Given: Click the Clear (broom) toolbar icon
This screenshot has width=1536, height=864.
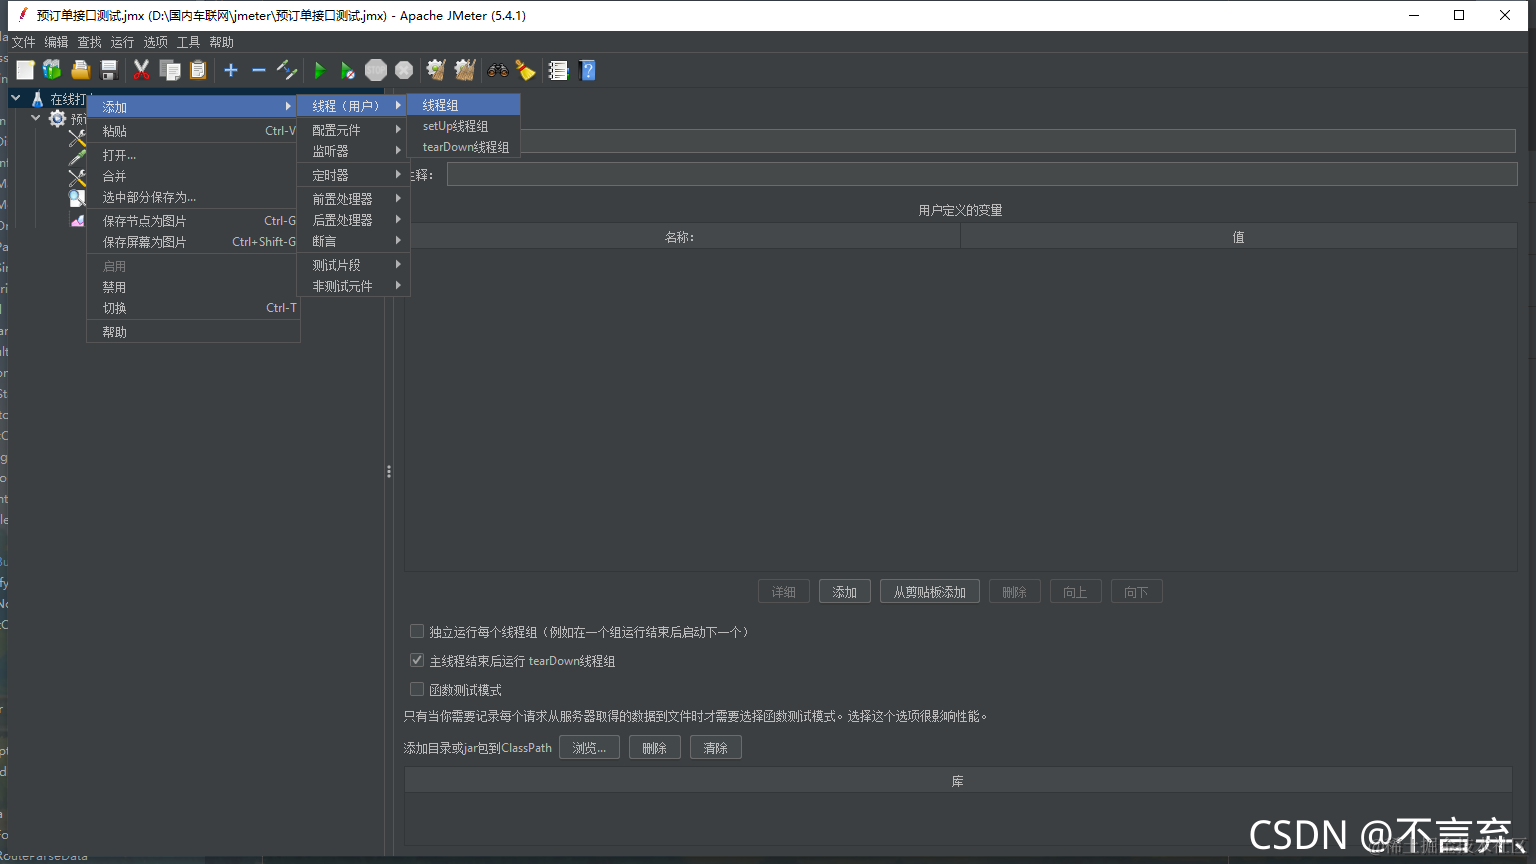Looking at the screenshot, I should tap(525, 70).
